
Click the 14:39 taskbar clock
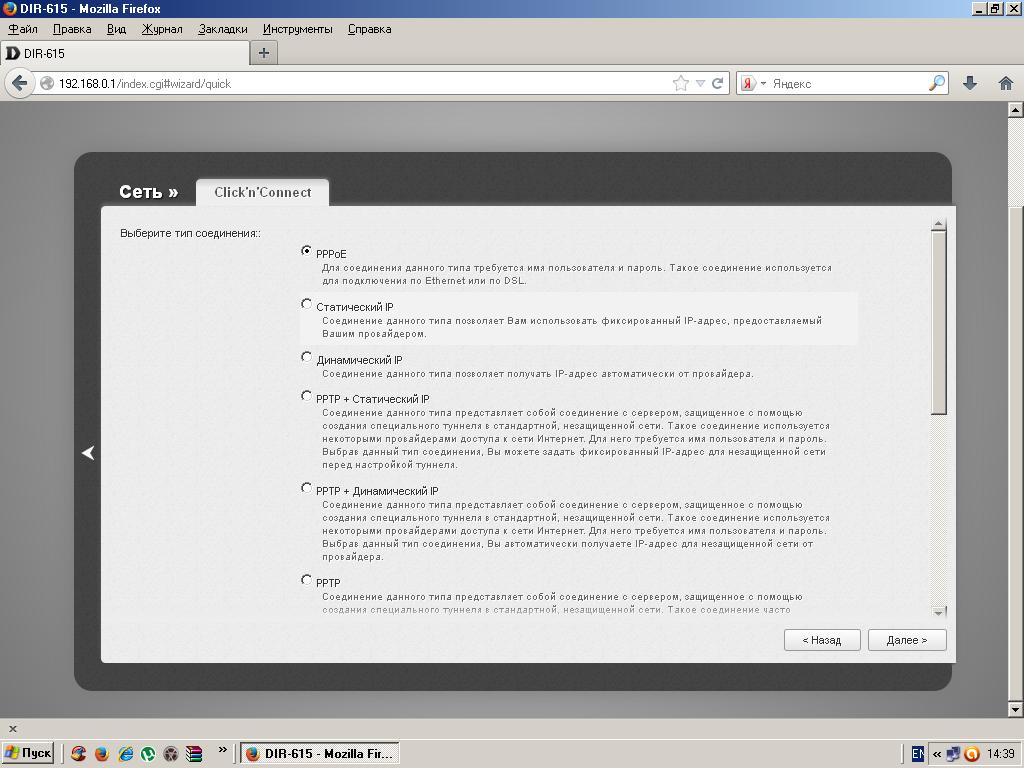(1000, 754)
